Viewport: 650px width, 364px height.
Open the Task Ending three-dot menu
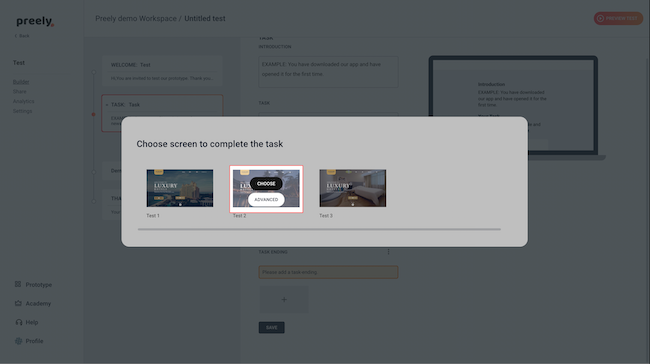pyautogui.click(x=388, y=252)
